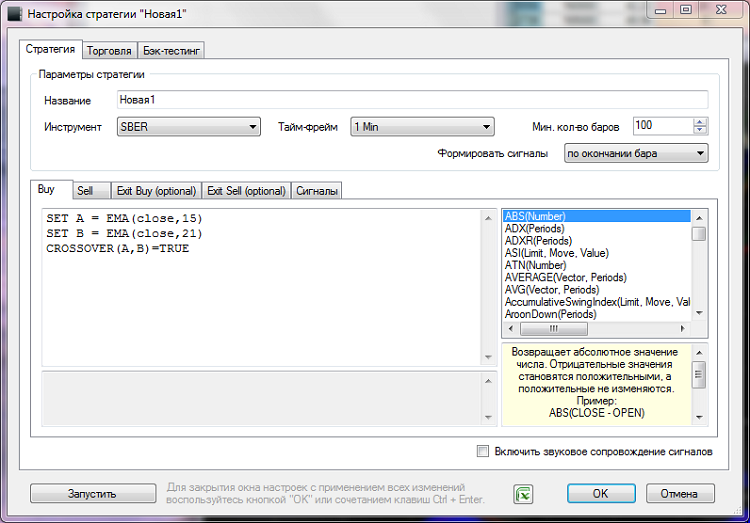Select AroonDown(Periods) in function list
The height and width of the screenshot is (523, 750).
[x=596, y=314]
